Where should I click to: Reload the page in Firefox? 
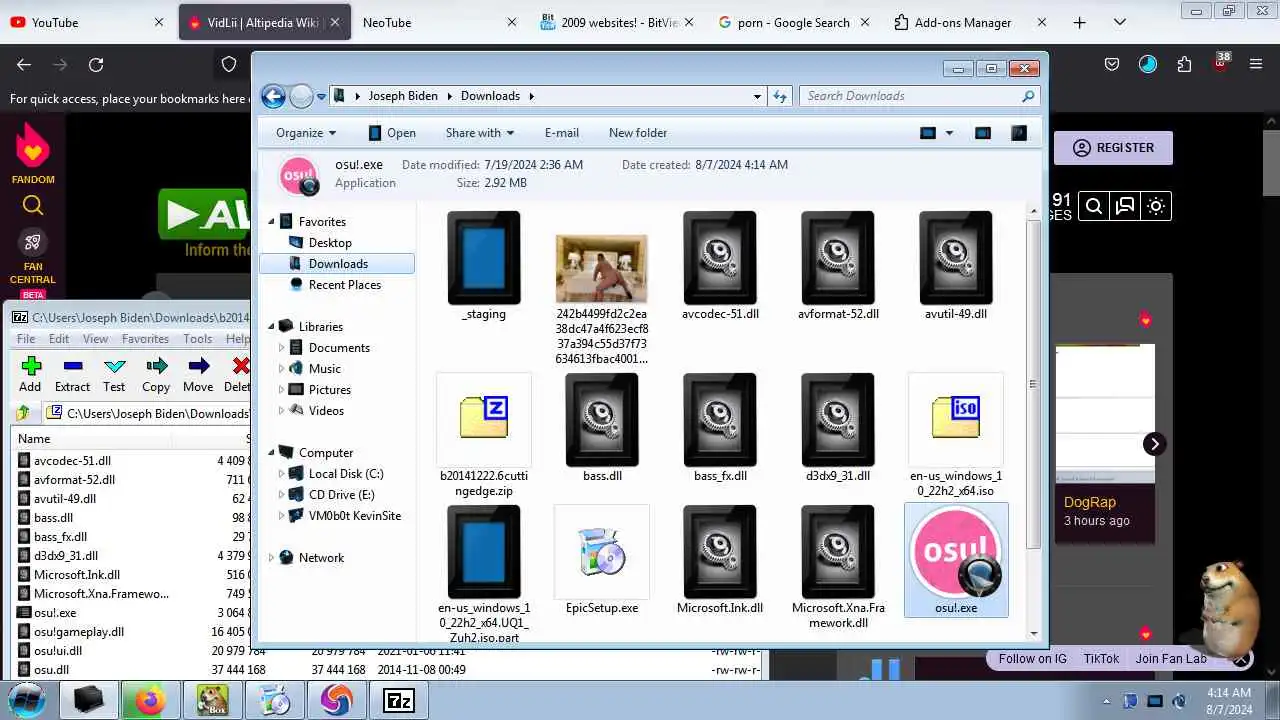pyautogui.click(x=96, y=64)
